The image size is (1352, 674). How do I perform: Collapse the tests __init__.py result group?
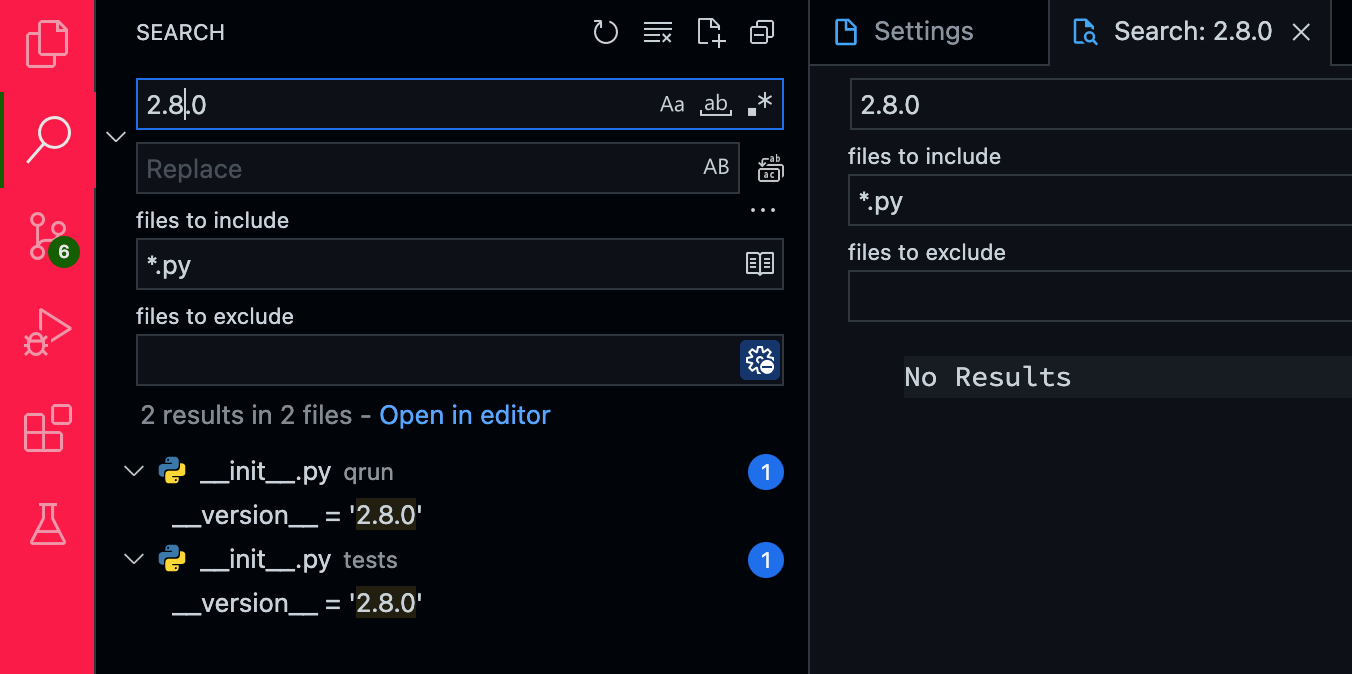(133, 559)
